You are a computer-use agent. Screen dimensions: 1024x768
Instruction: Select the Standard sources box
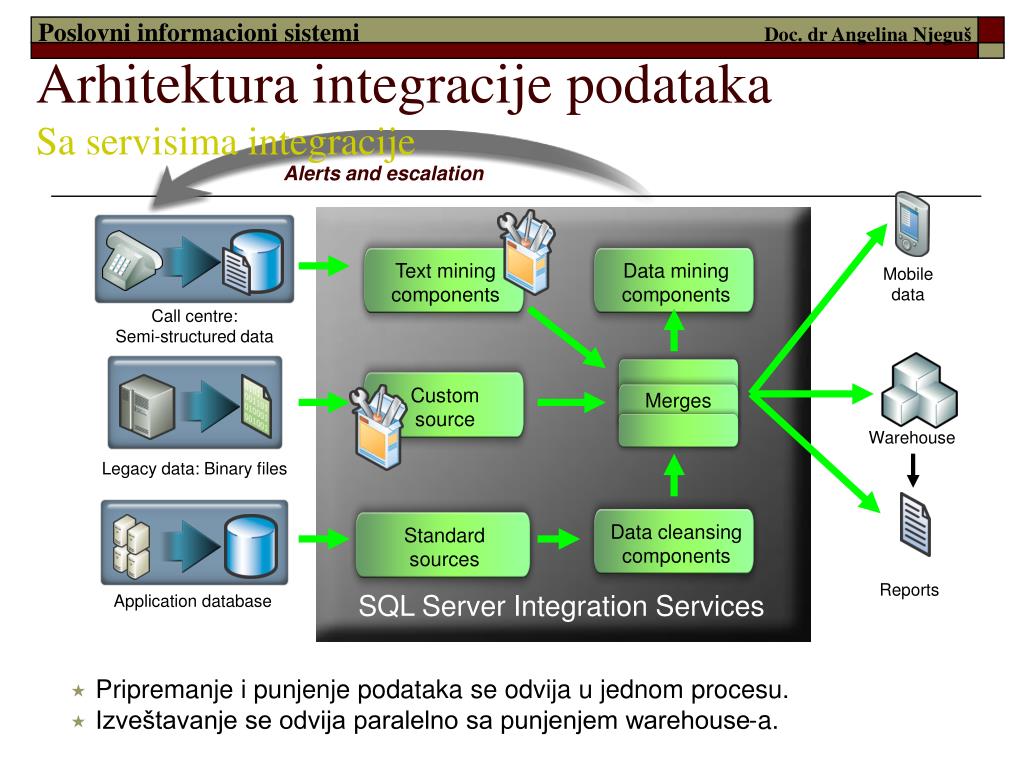click(443, 545)
